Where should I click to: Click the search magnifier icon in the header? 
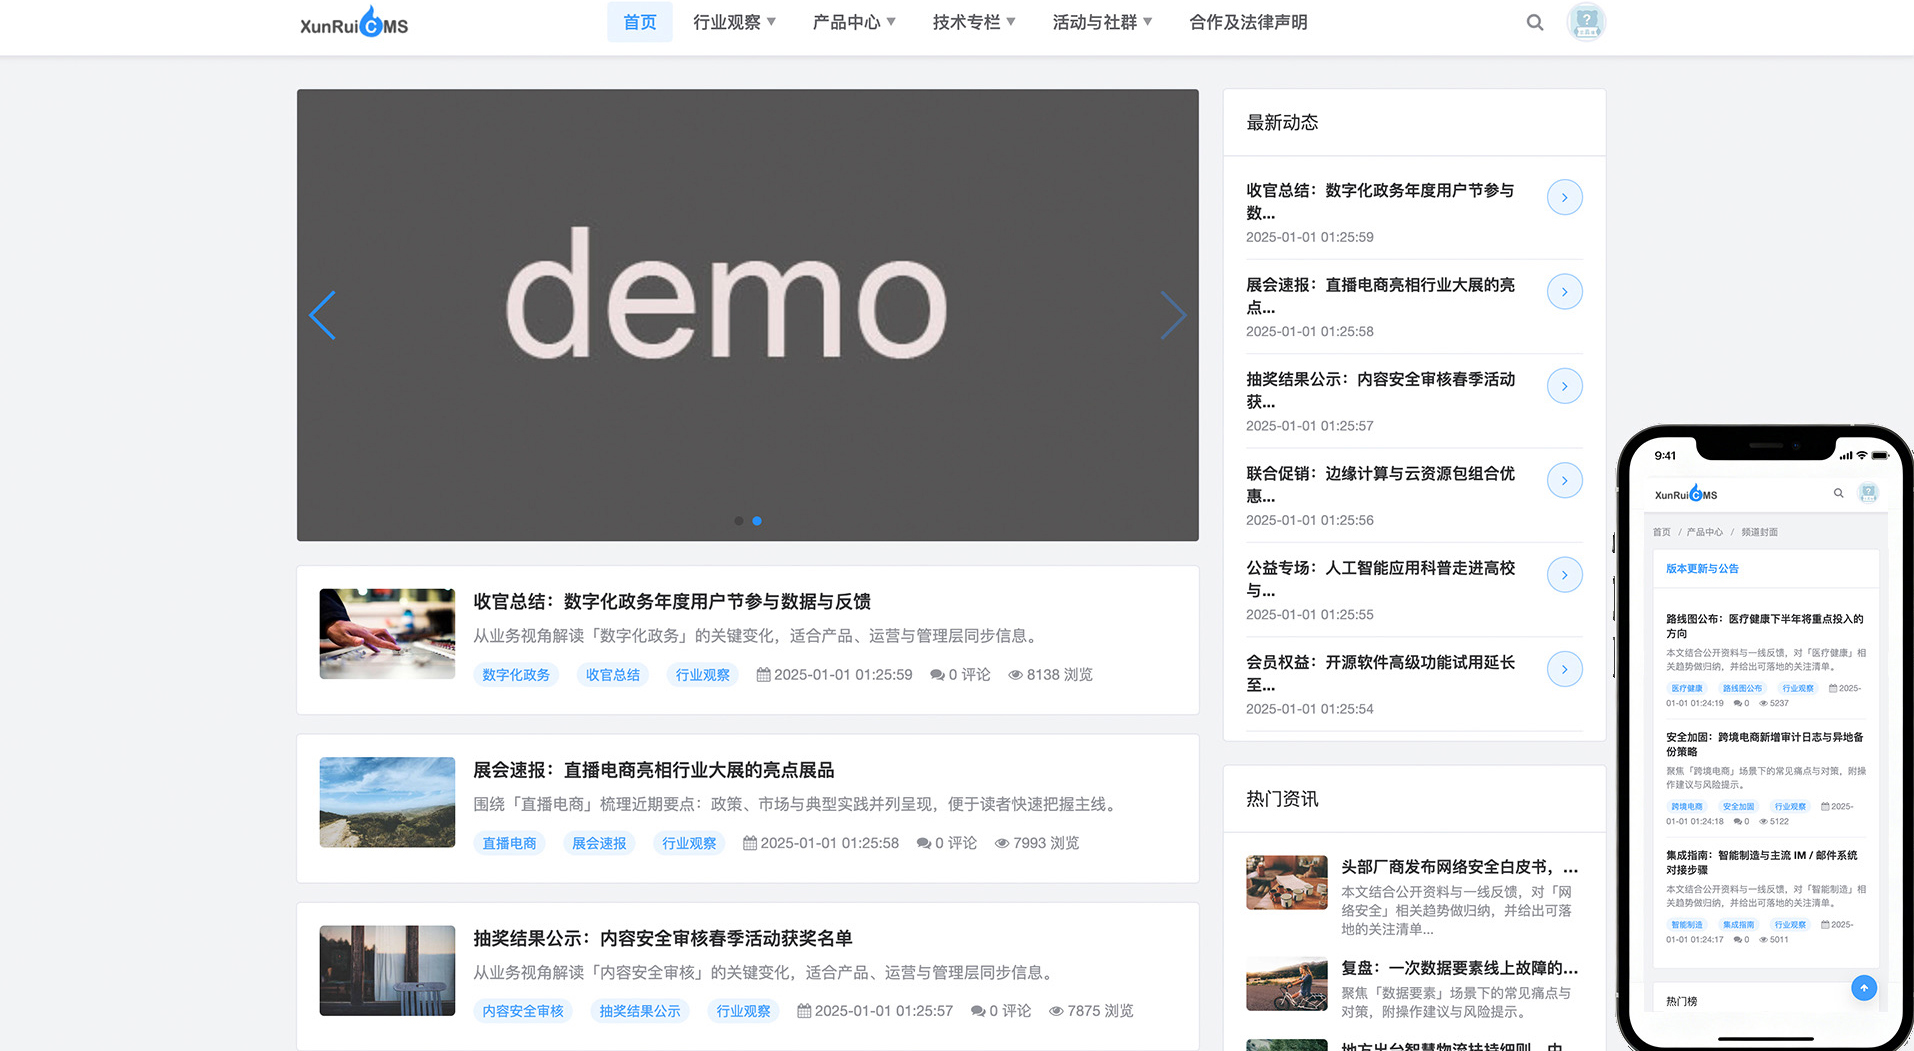click(x=1534, y=21)
